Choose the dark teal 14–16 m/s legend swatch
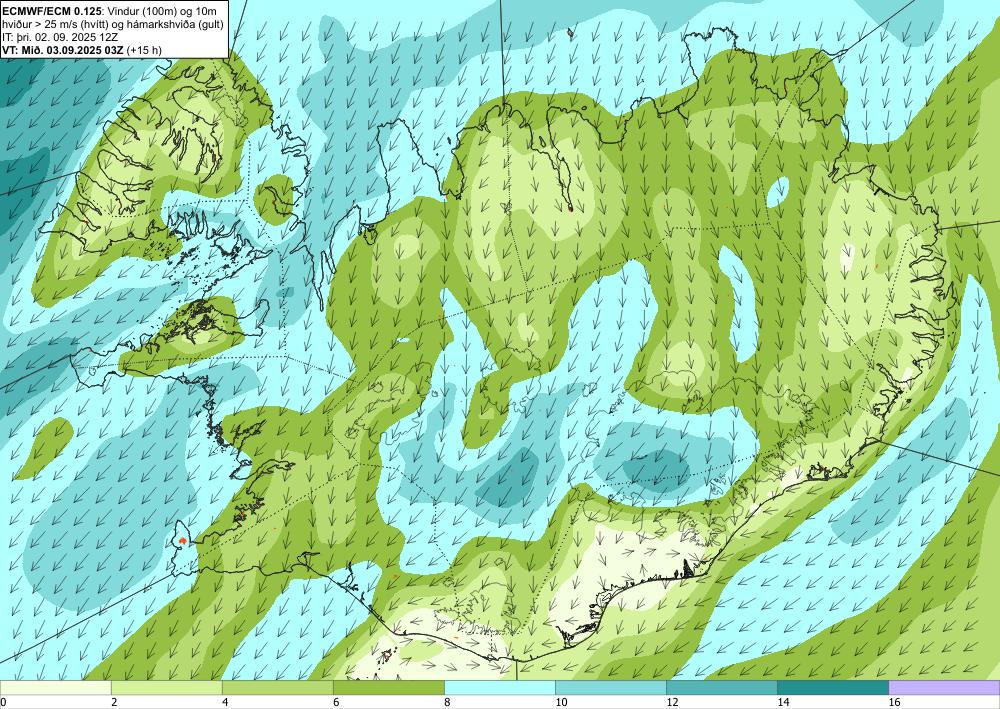The image size is (1000, 709). (833, 687)
